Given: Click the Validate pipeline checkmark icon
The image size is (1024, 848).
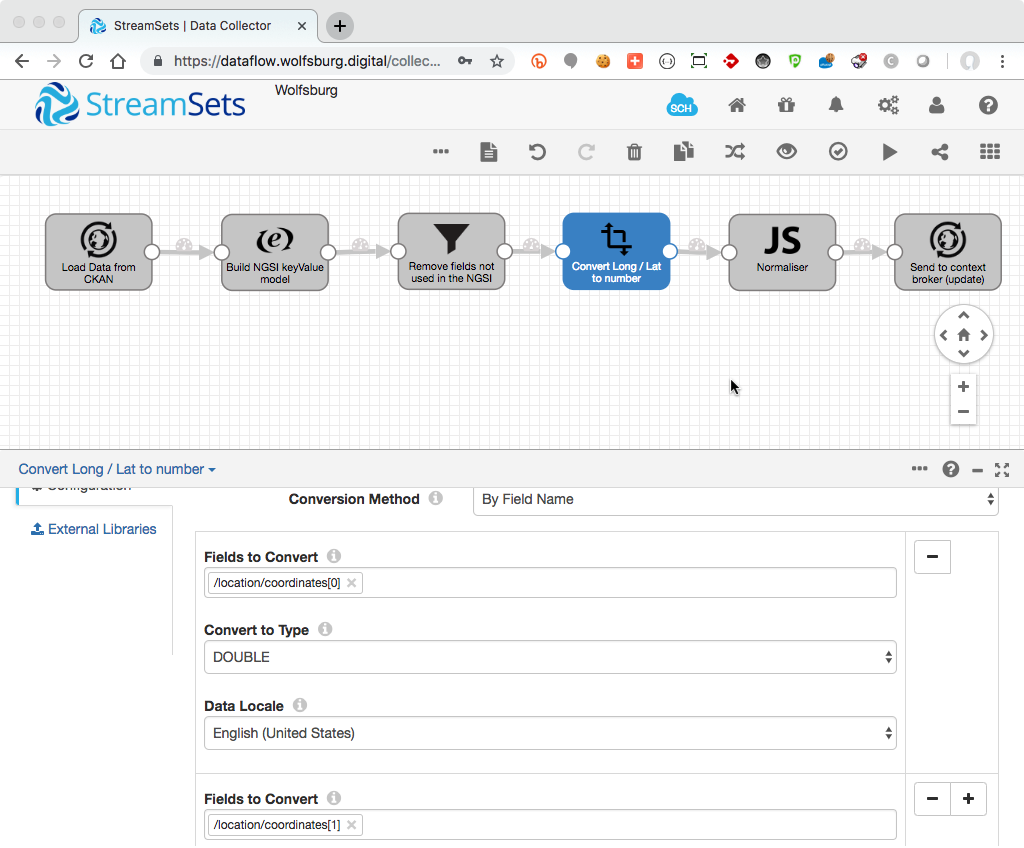Looking at the screenshot, I should (838, 152).
